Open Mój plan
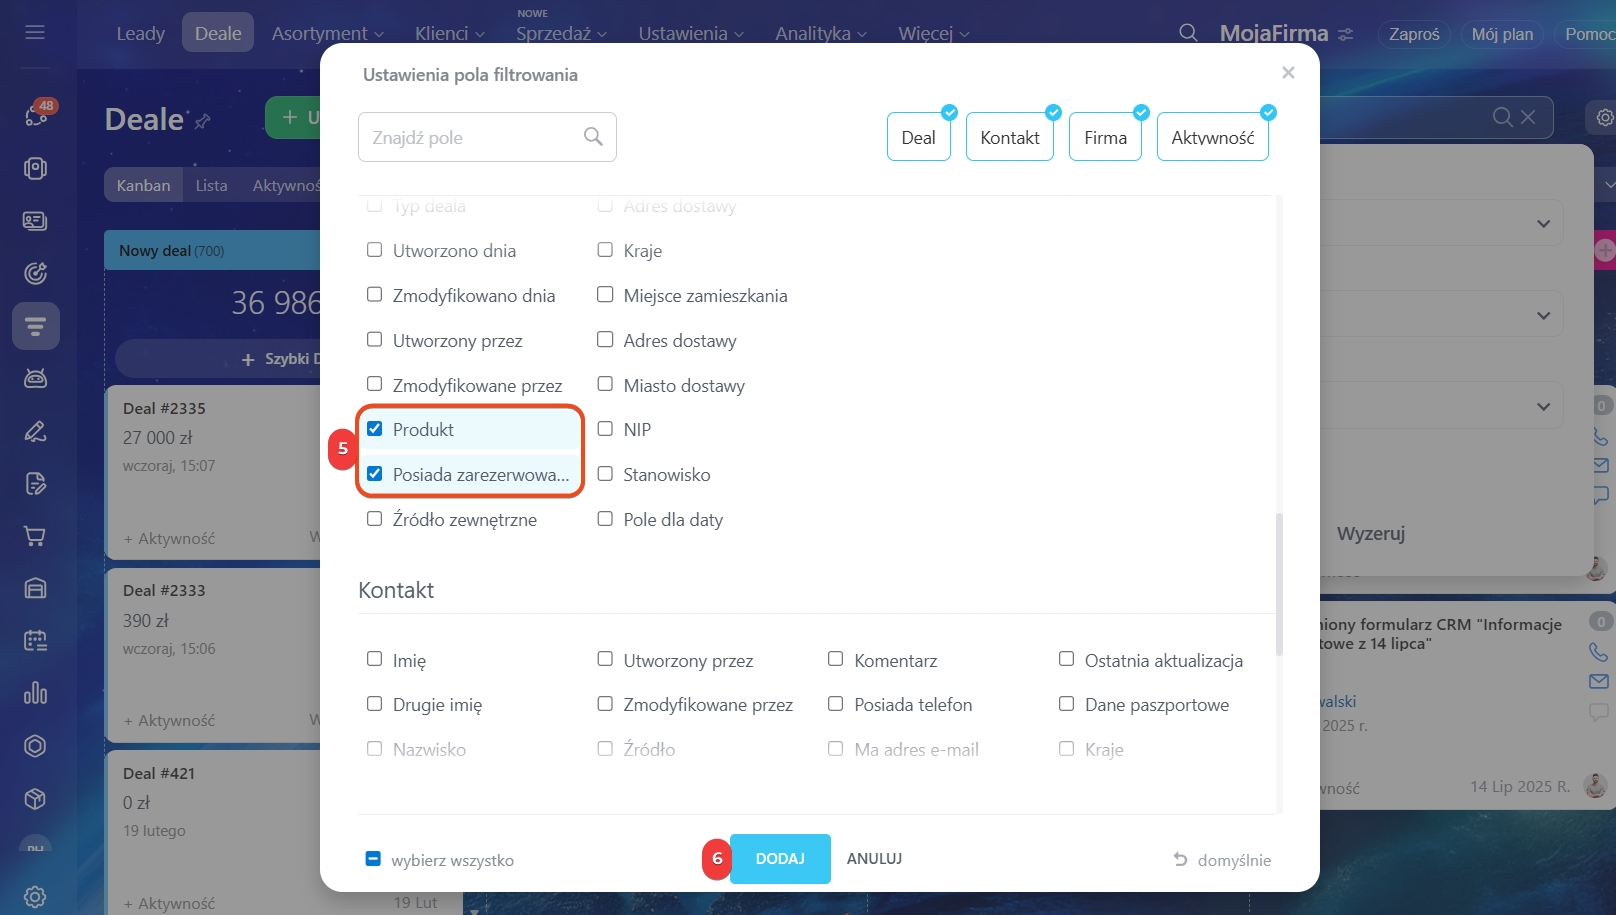 [x=1502, y=34]
